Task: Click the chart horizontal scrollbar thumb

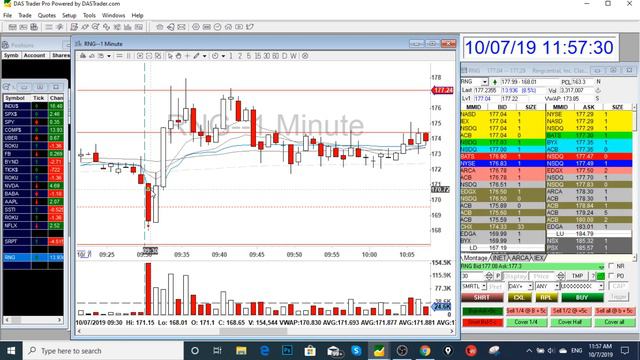Action: coord(253,331)
